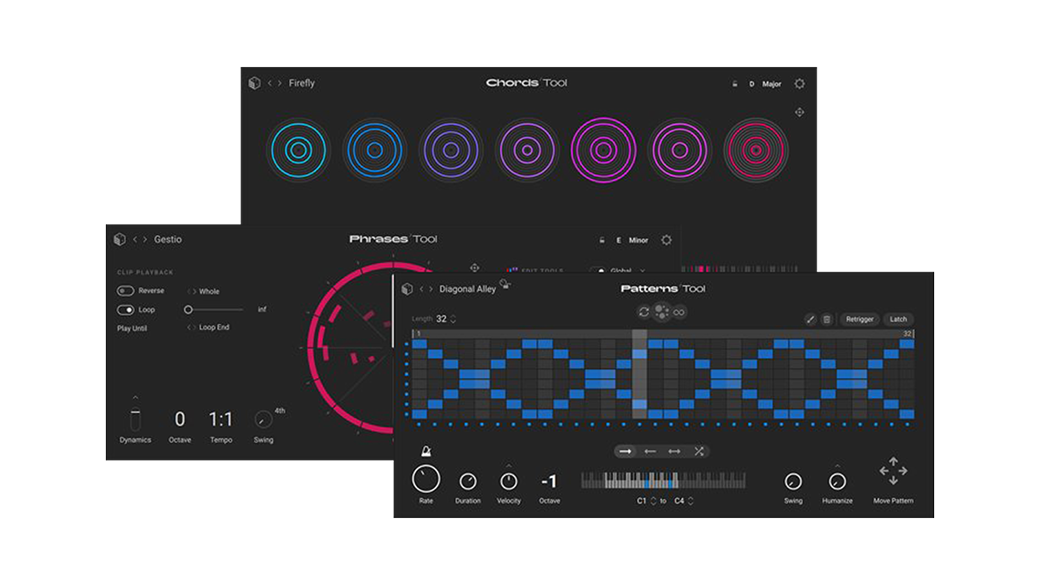Click the Tempo value 1:1
The width and height of the screenshot is (1040, 585).
pos(221,419)
